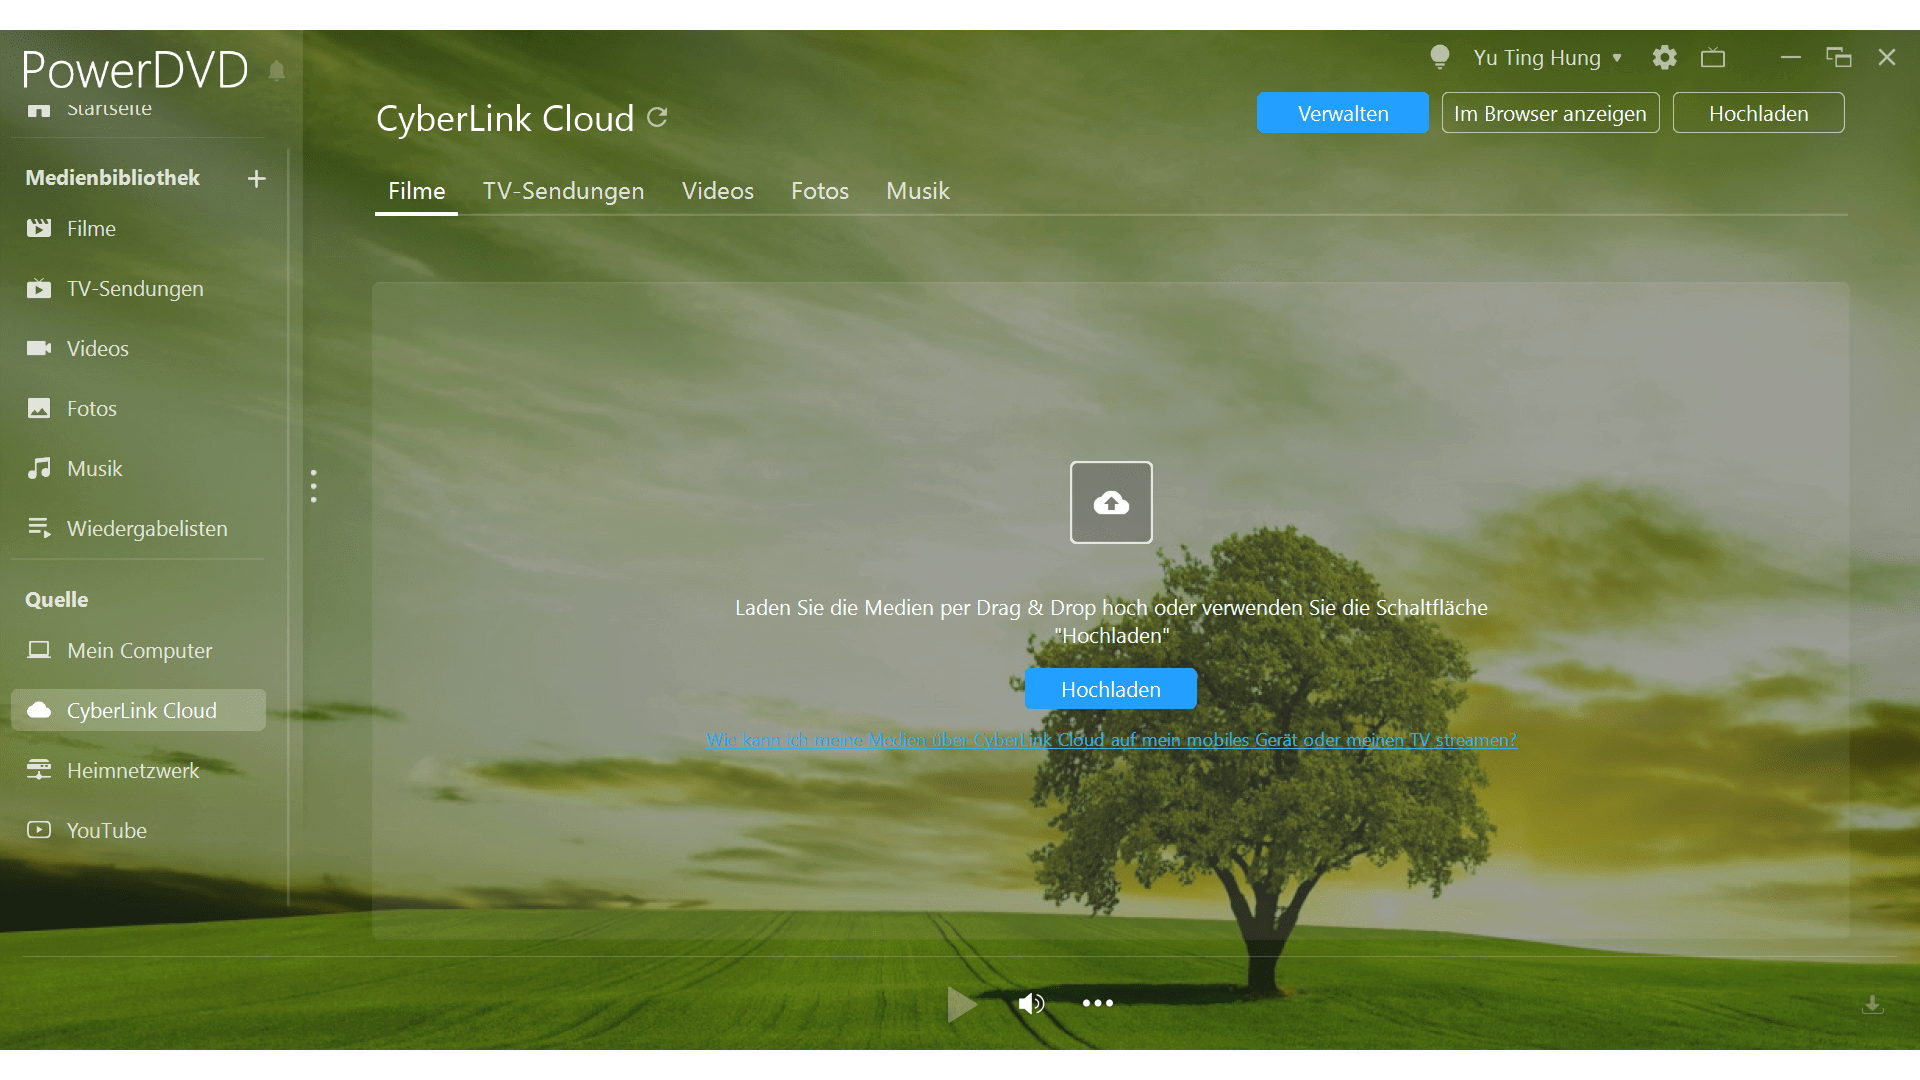This screenshot has width=1920, height=1080.
Task: Open the Fotos library section
Action: (91, 408)
